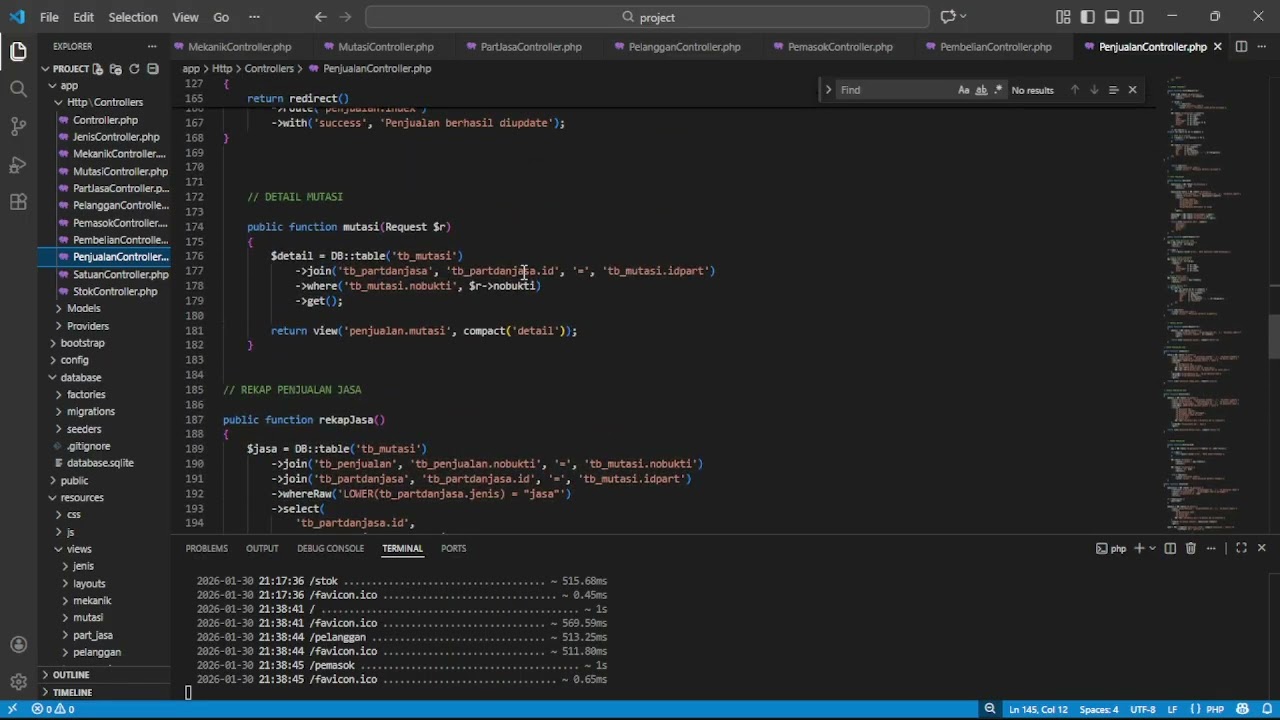This screenshot has width=1280, height=720.
Task: Select PHP language mode in status bar
Action: tap(1215, 709)
